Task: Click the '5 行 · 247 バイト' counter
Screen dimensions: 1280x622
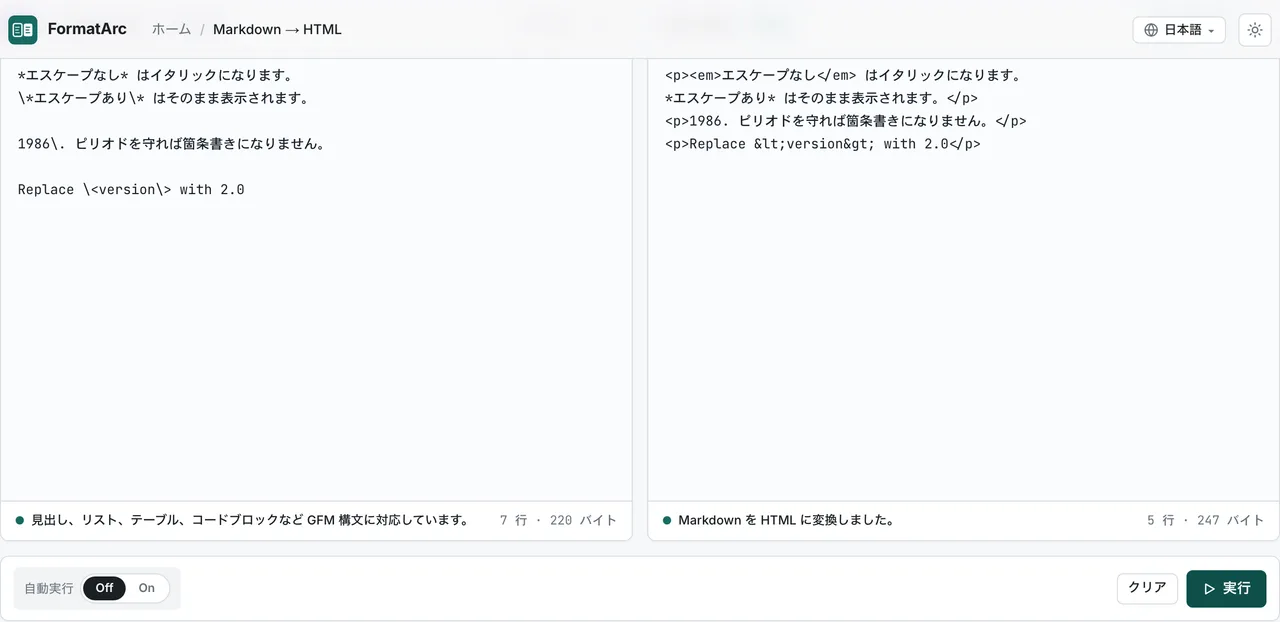Action: (1205, 520)
